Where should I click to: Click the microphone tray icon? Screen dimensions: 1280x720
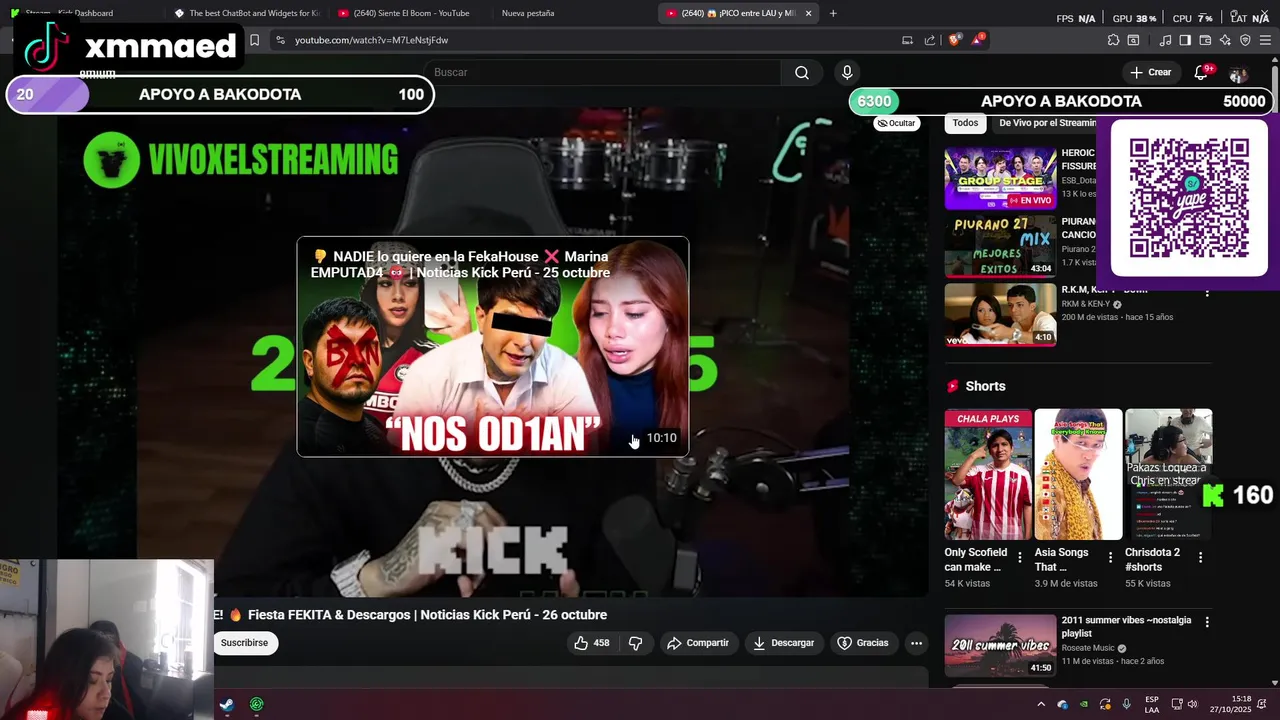click(1127, 704)
